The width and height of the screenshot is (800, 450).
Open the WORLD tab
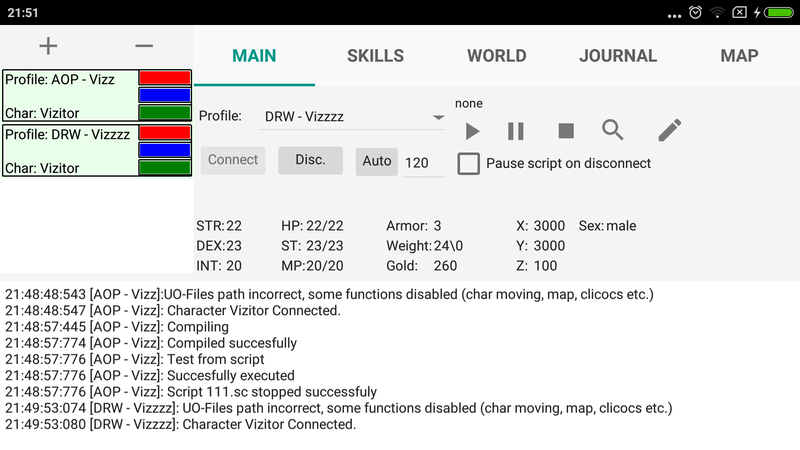pos(496,56)
